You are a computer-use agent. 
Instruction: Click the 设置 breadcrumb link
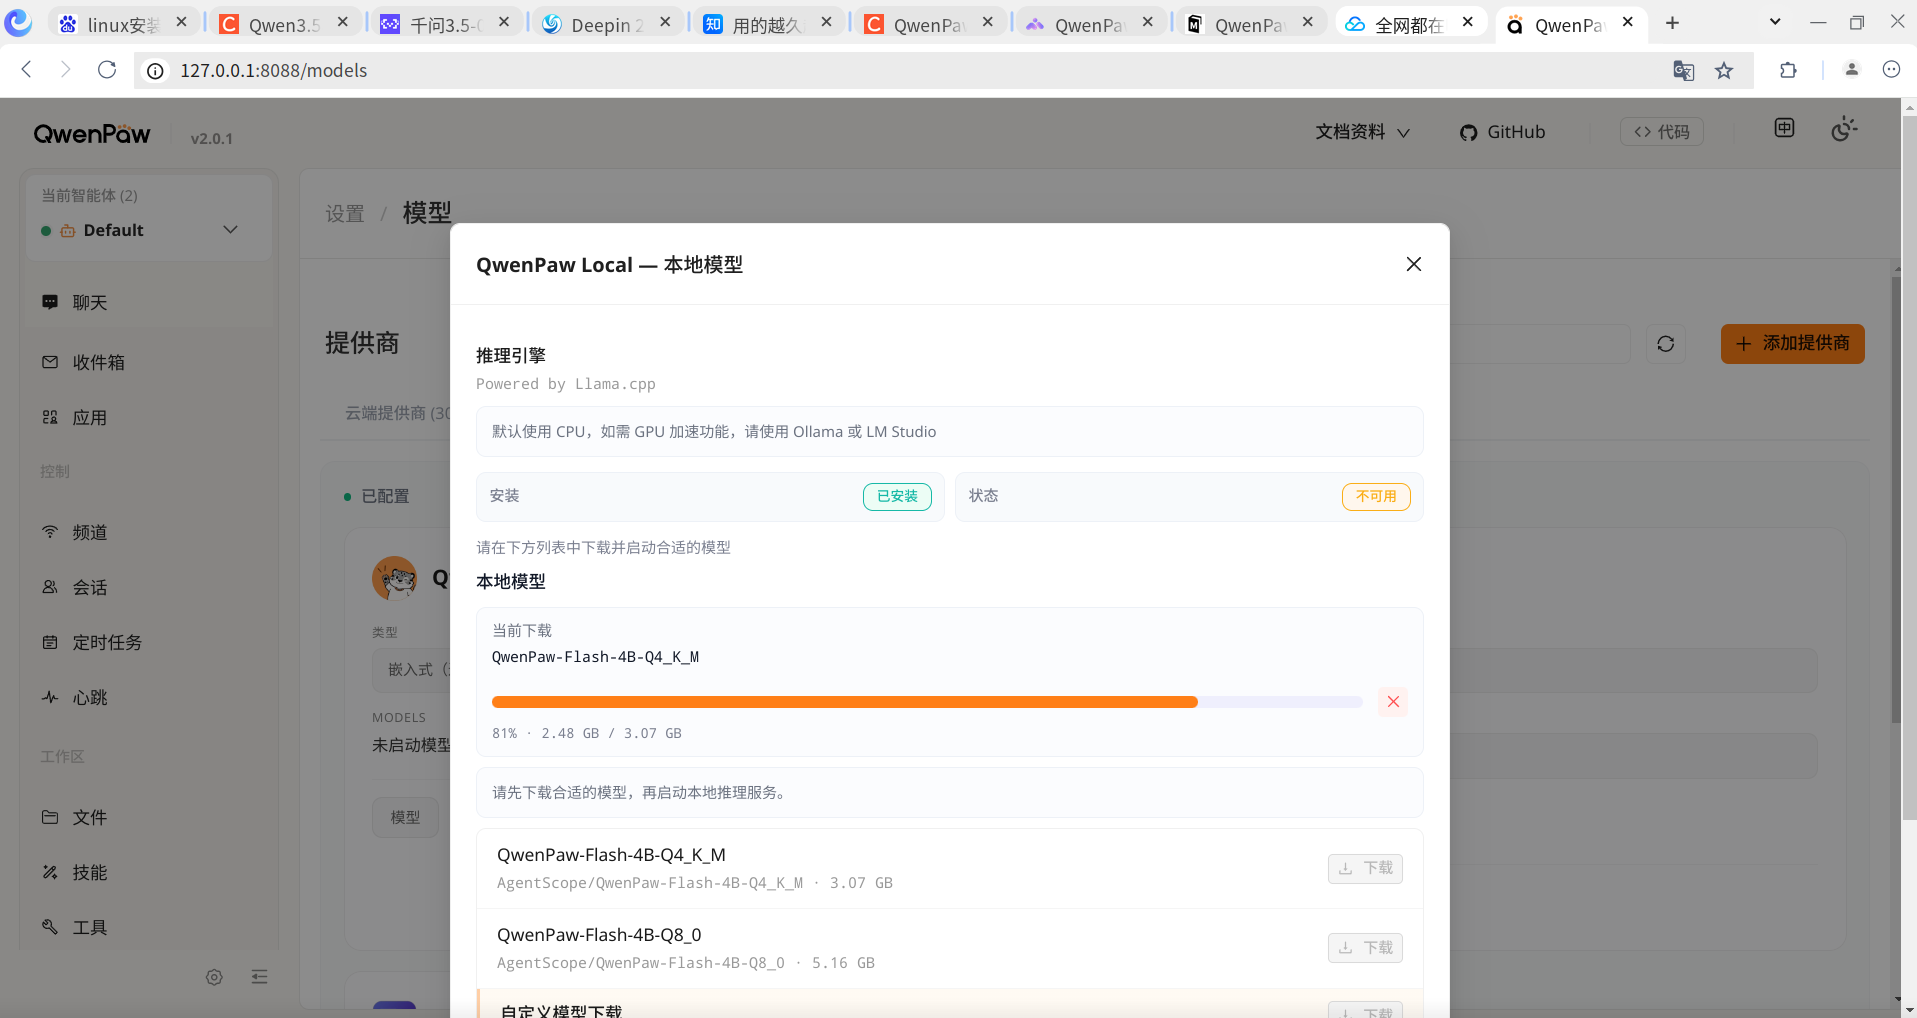point(345,214)
